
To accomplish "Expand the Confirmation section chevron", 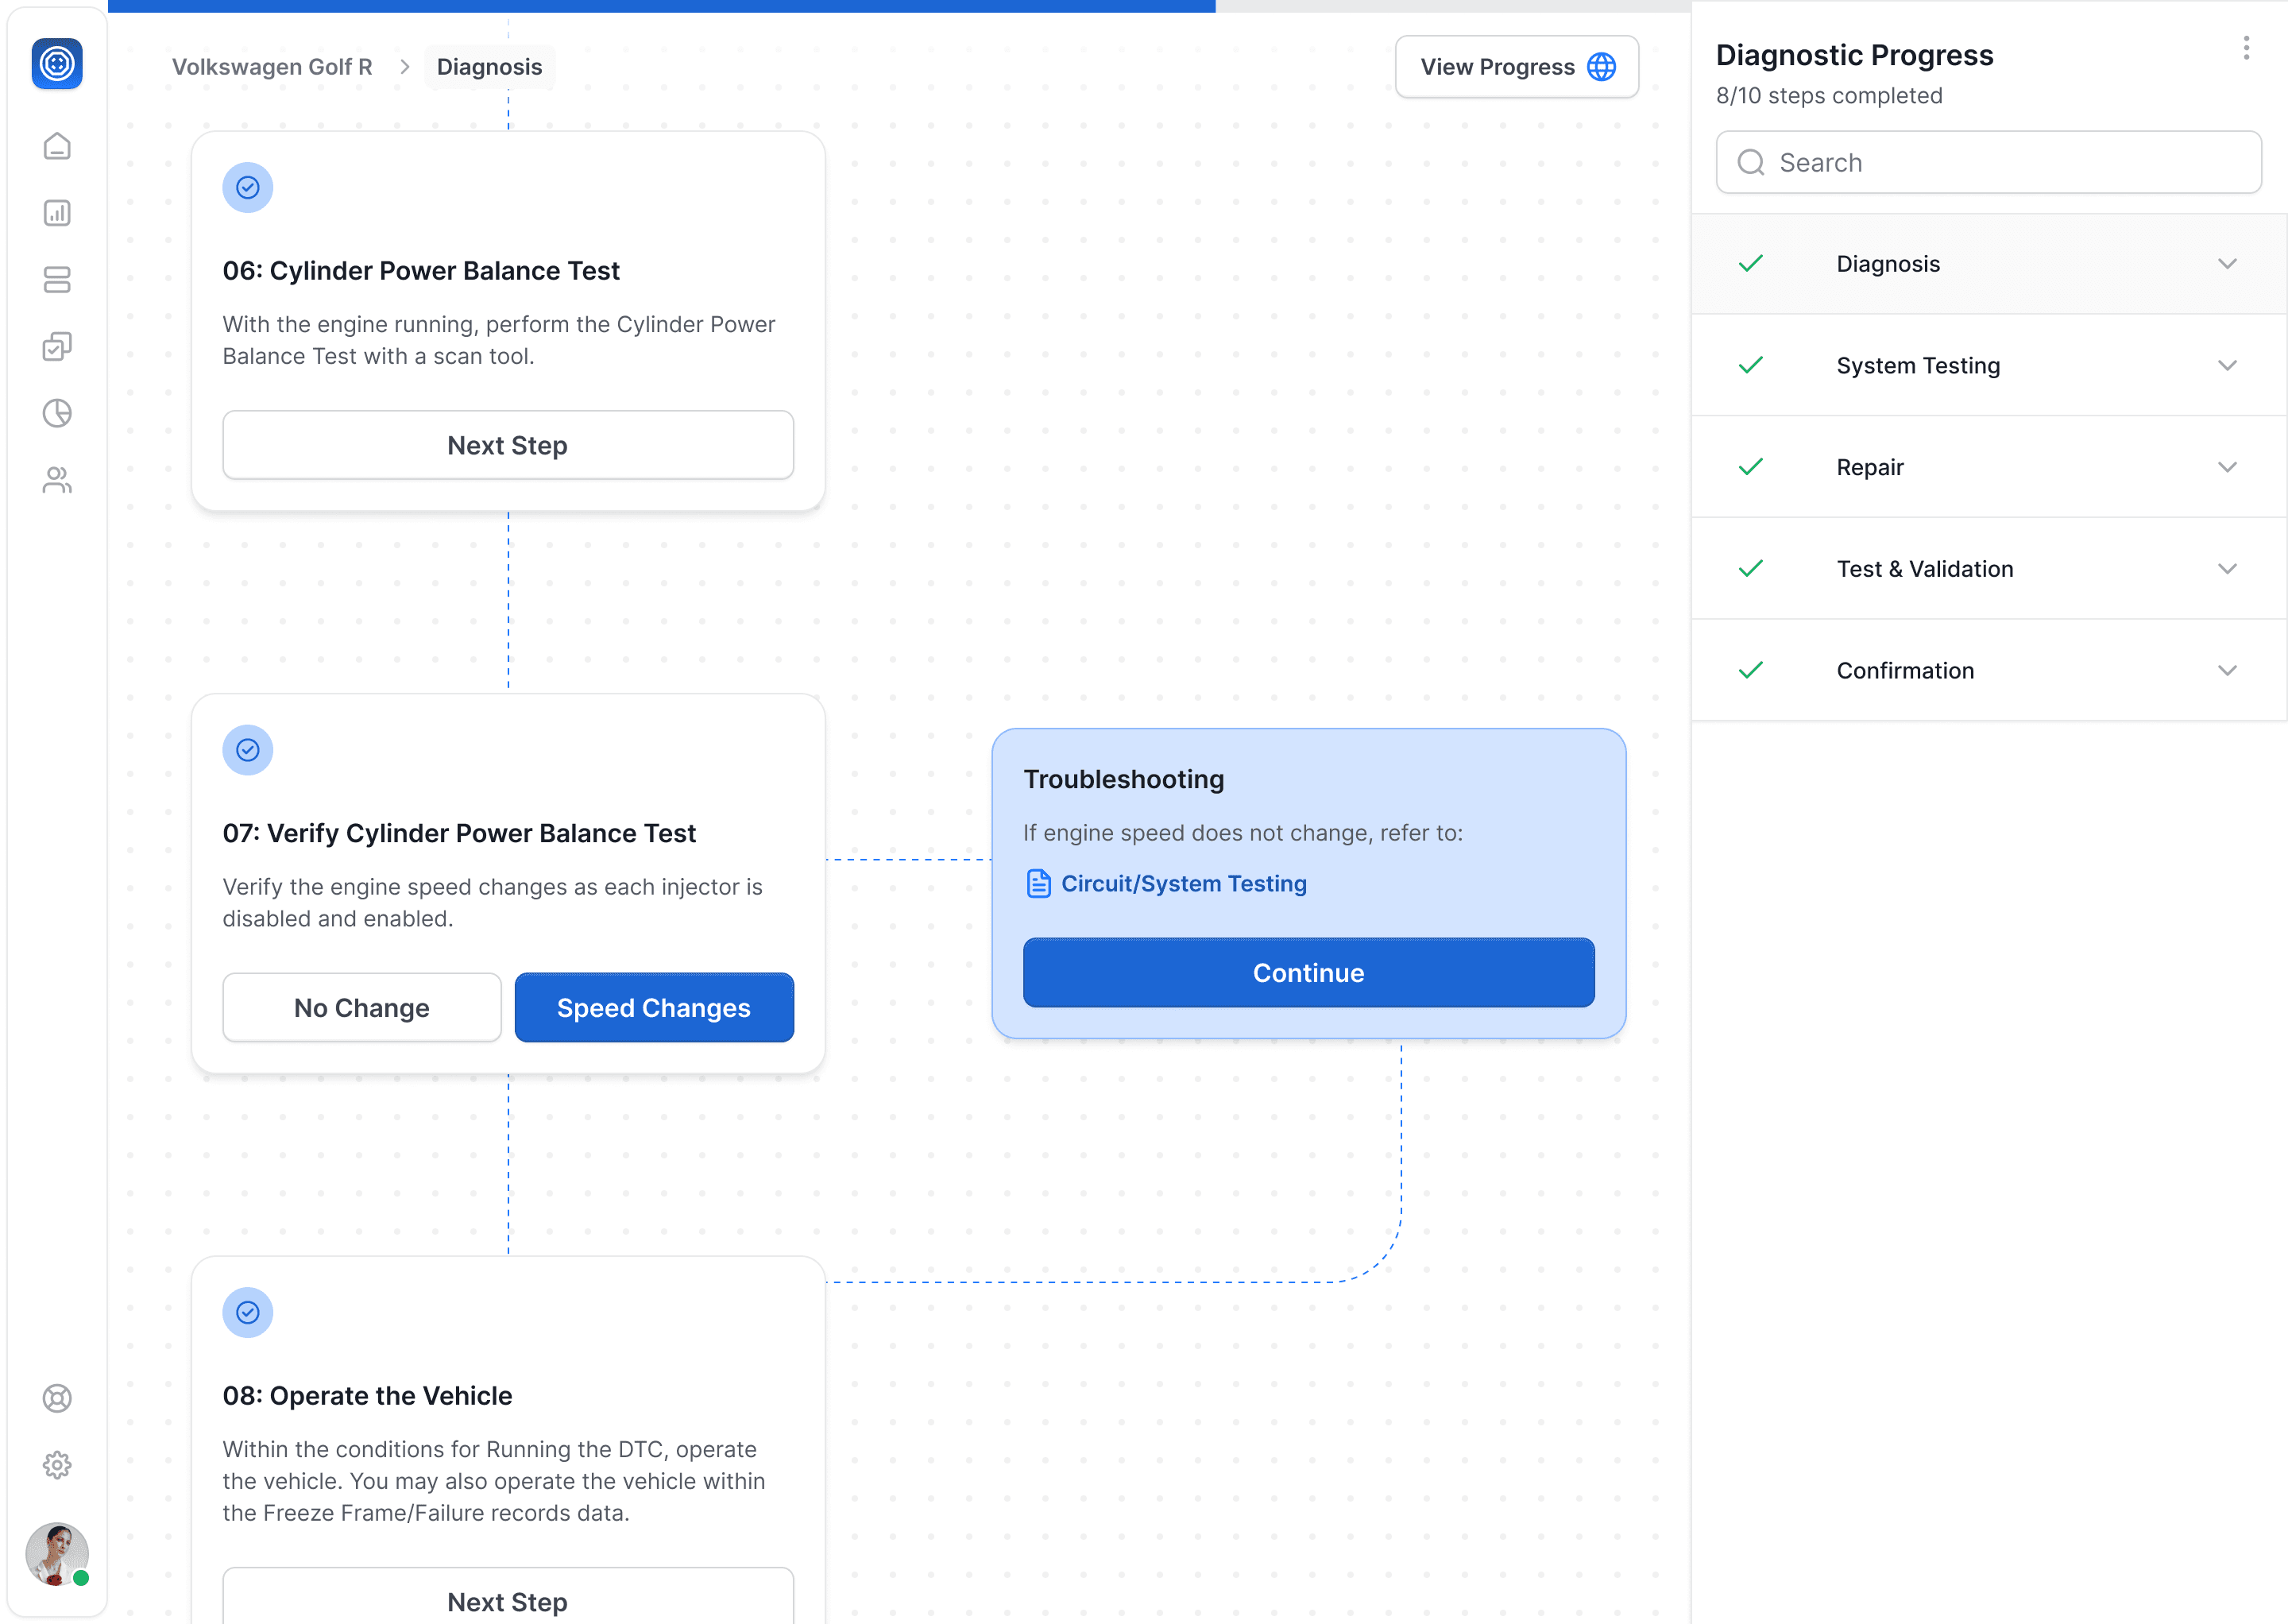I will pos(2227,670).
